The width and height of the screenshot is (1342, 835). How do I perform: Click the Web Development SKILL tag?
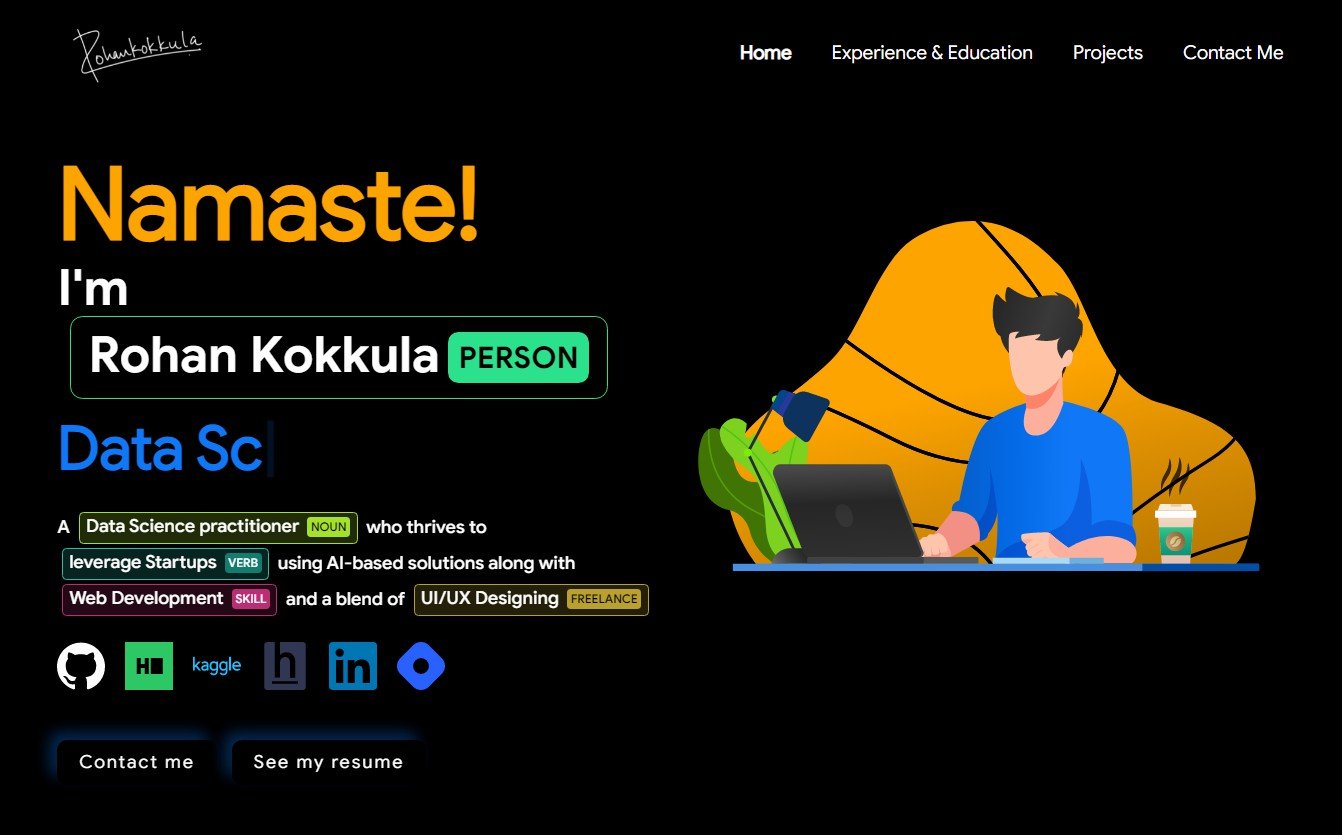pyautogui.click(x=169, y=599)
